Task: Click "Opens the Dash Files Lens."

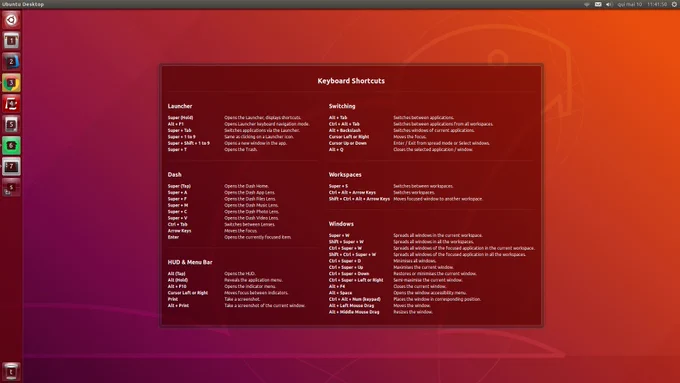Action: pos(250,199)
